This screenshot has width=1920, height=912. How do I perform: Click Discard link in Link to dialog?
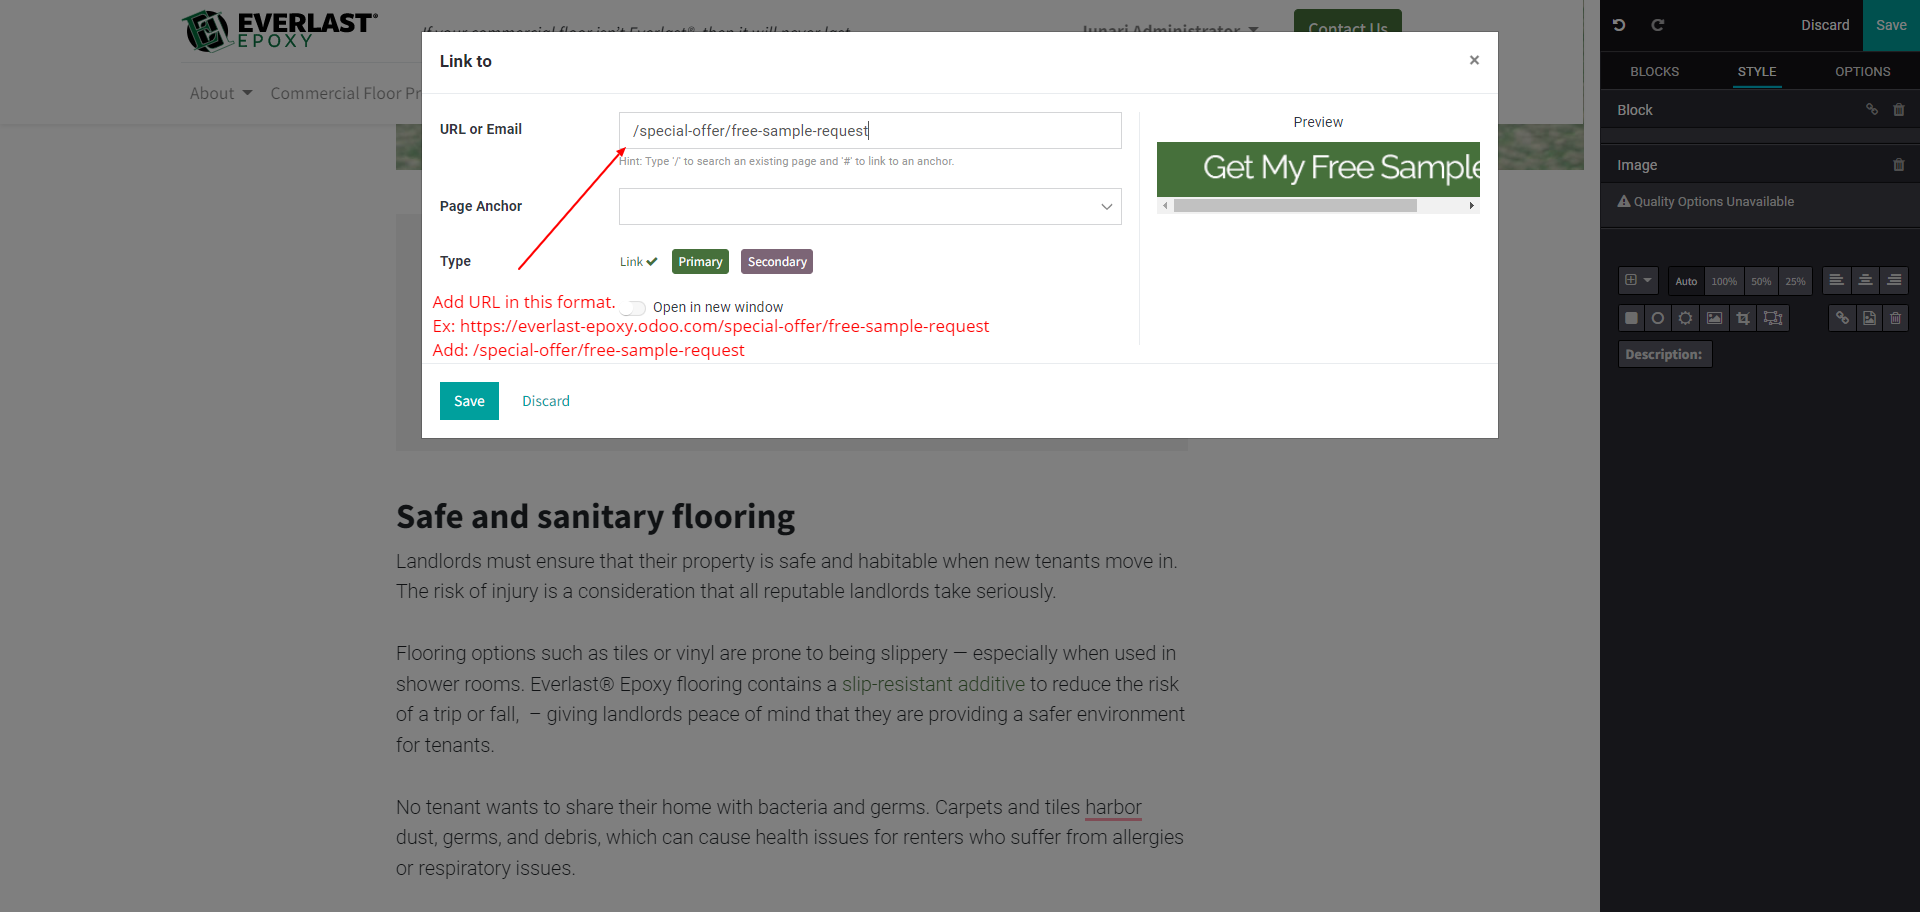coord(546,401)
